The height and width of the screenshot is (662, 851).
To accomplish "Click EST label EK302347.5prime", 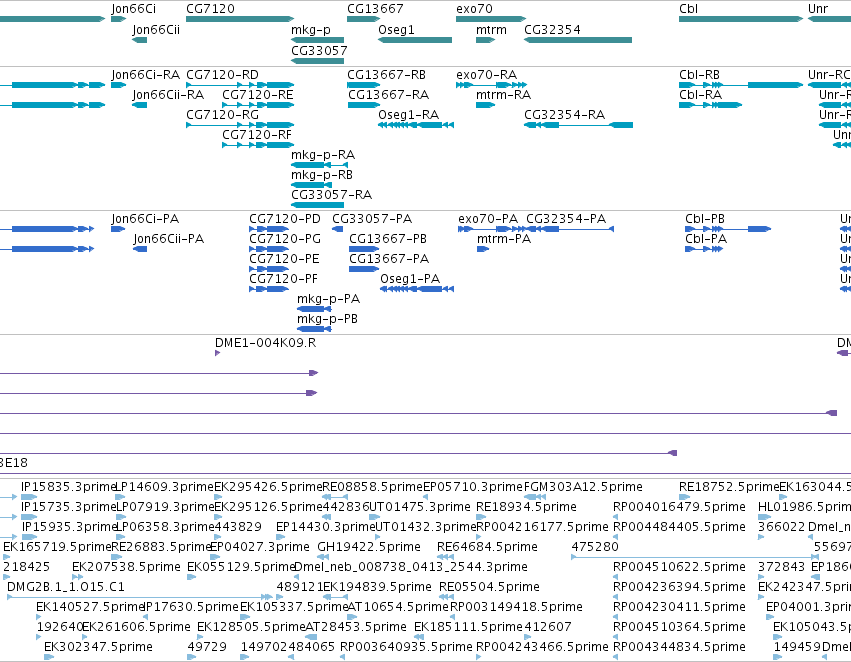I will (98, 647).
